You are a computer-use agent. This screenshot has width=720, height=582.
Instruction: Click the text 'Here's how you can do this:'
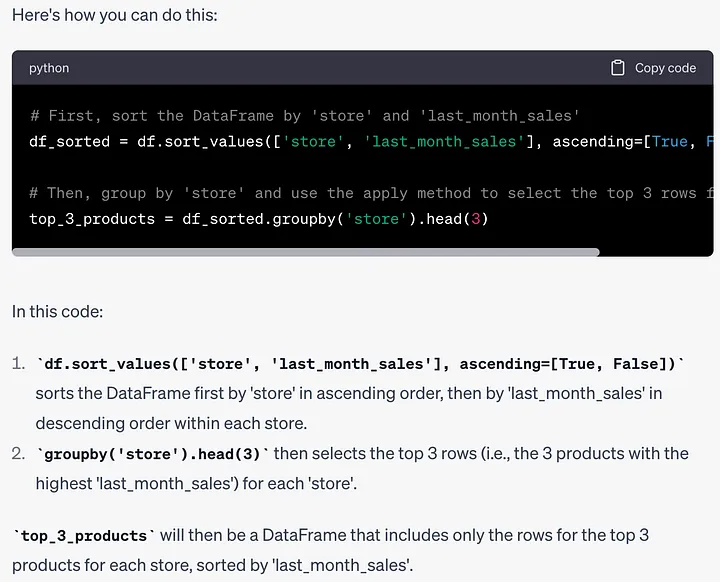pyautogui.click(x=115, y=15)
